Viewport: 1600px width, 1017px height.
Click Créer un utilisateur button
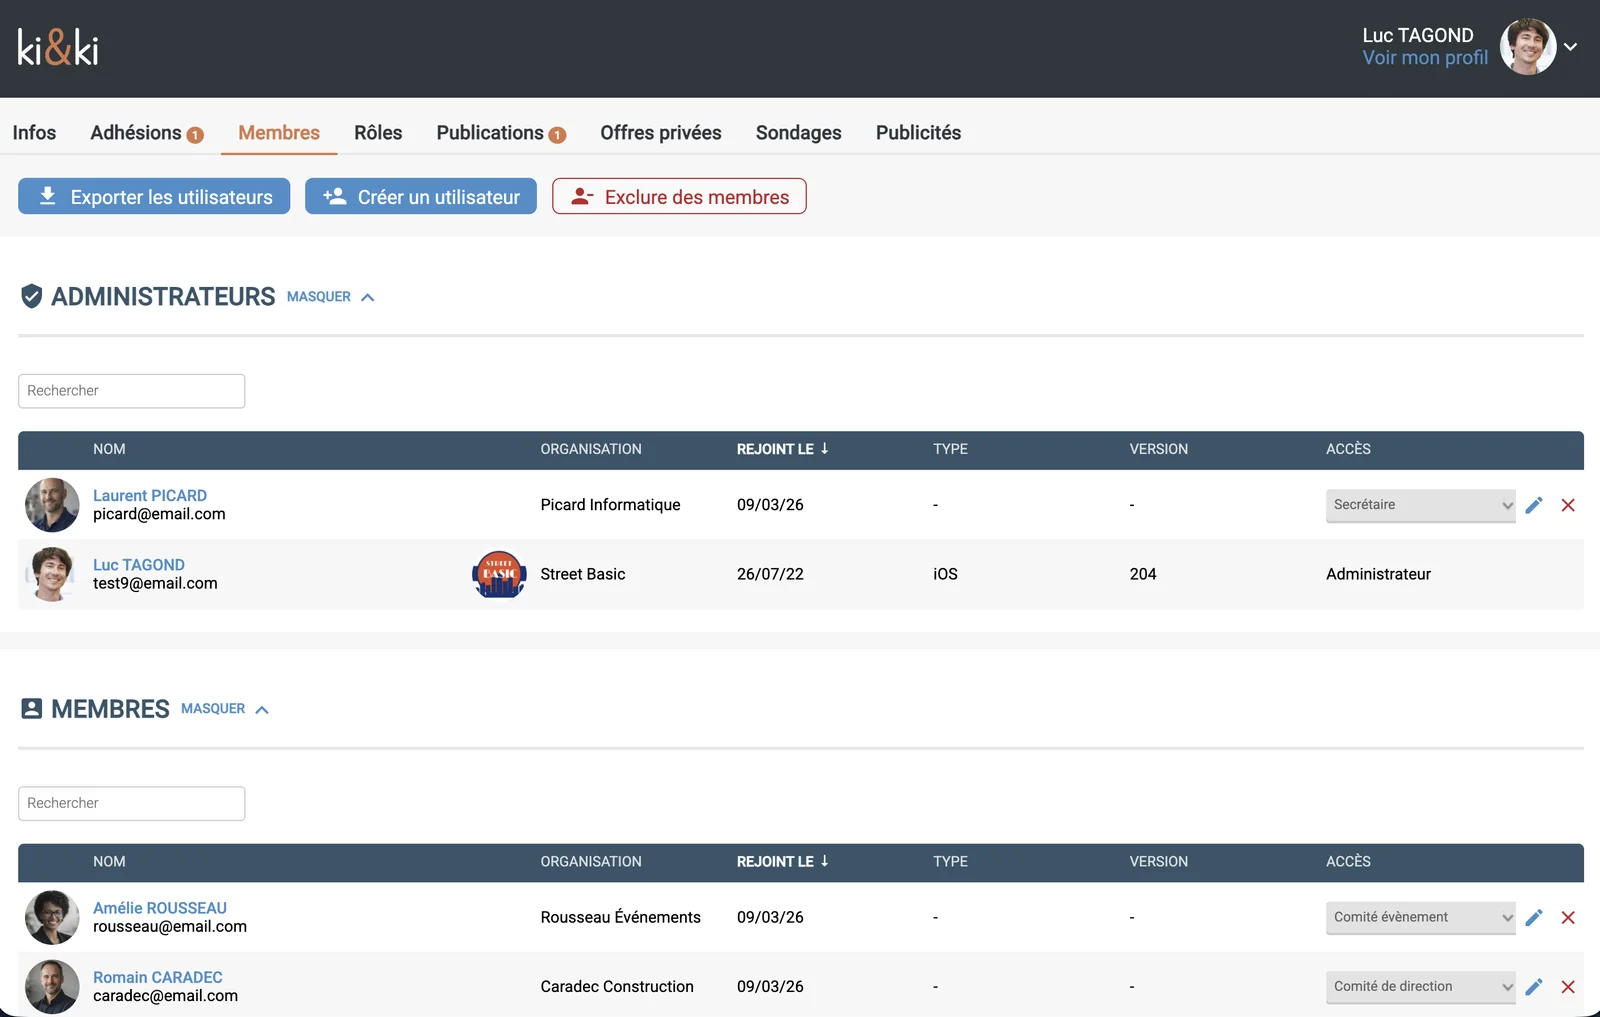click(421, 196)
